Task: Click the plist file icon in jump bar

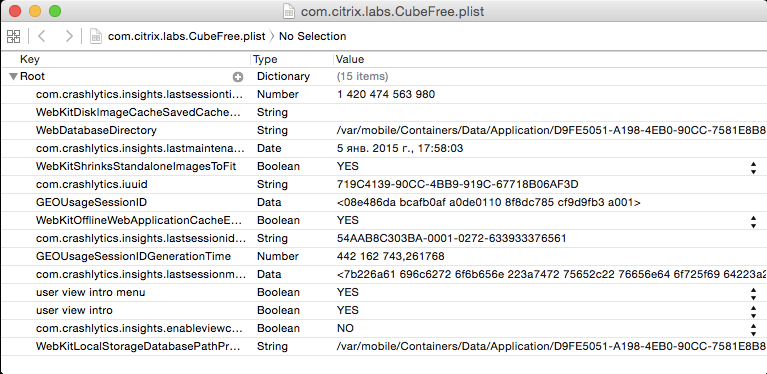Action: [x=95, y=36]
